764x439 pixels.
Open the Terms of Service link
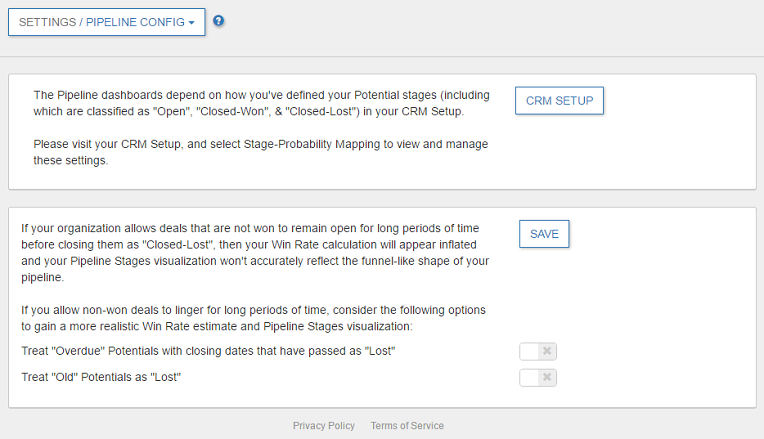(x=407, y=426)
